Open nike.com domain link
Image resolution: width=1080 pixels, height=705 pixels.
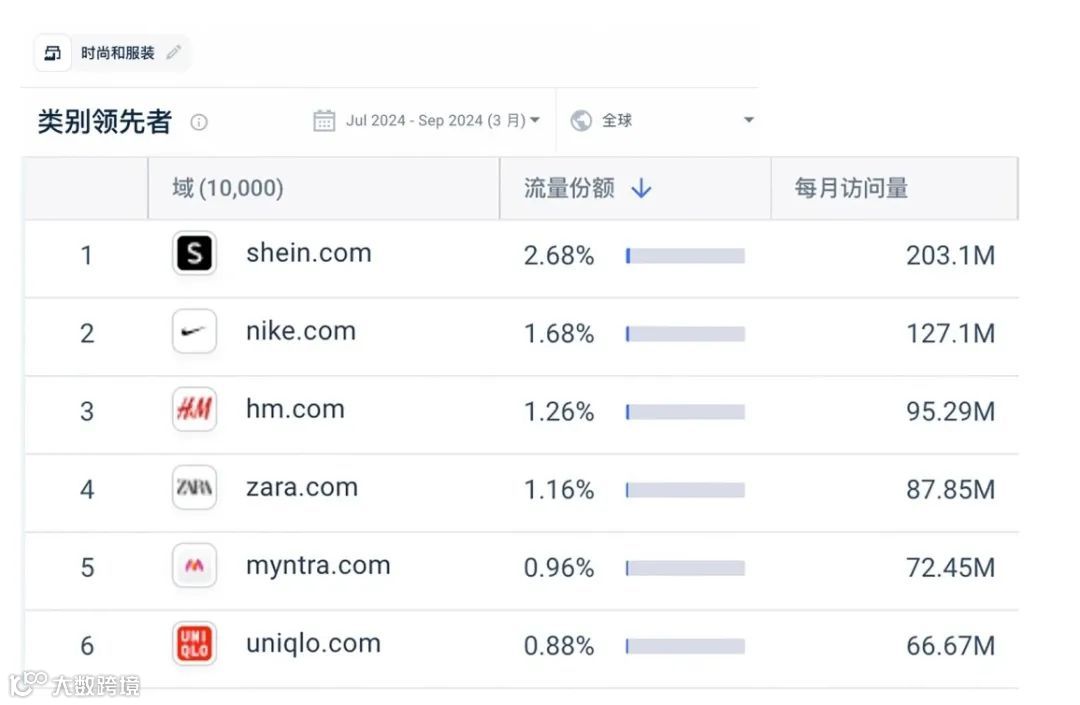point(300,331)
